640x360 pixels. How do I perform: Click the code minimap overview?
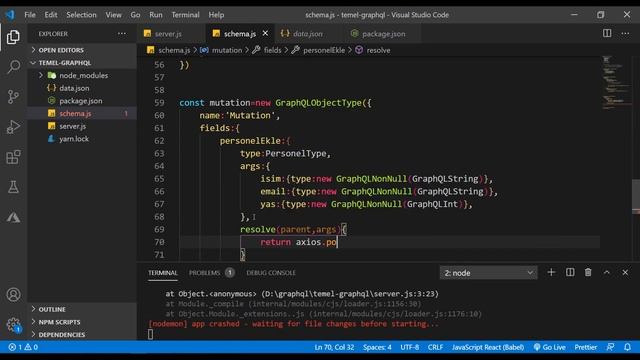616,83
